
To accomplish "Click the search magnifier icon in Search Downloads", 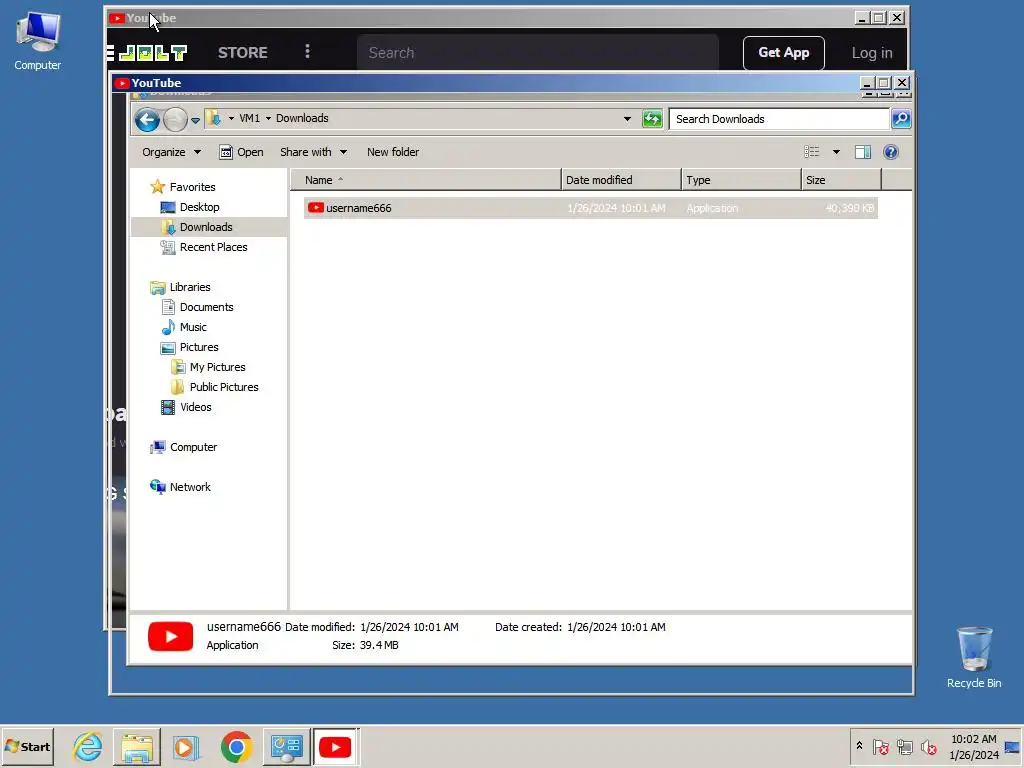I will click(901, 119).
